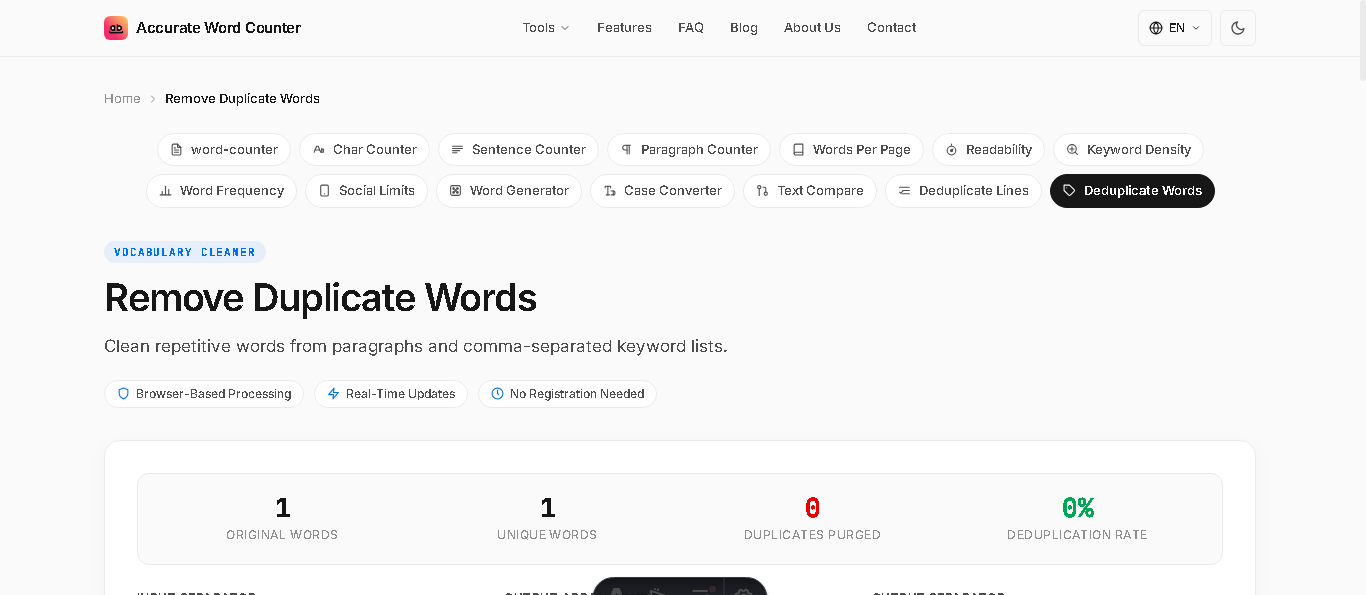
Task: Open the Word Generator tool
Action: 509,190
